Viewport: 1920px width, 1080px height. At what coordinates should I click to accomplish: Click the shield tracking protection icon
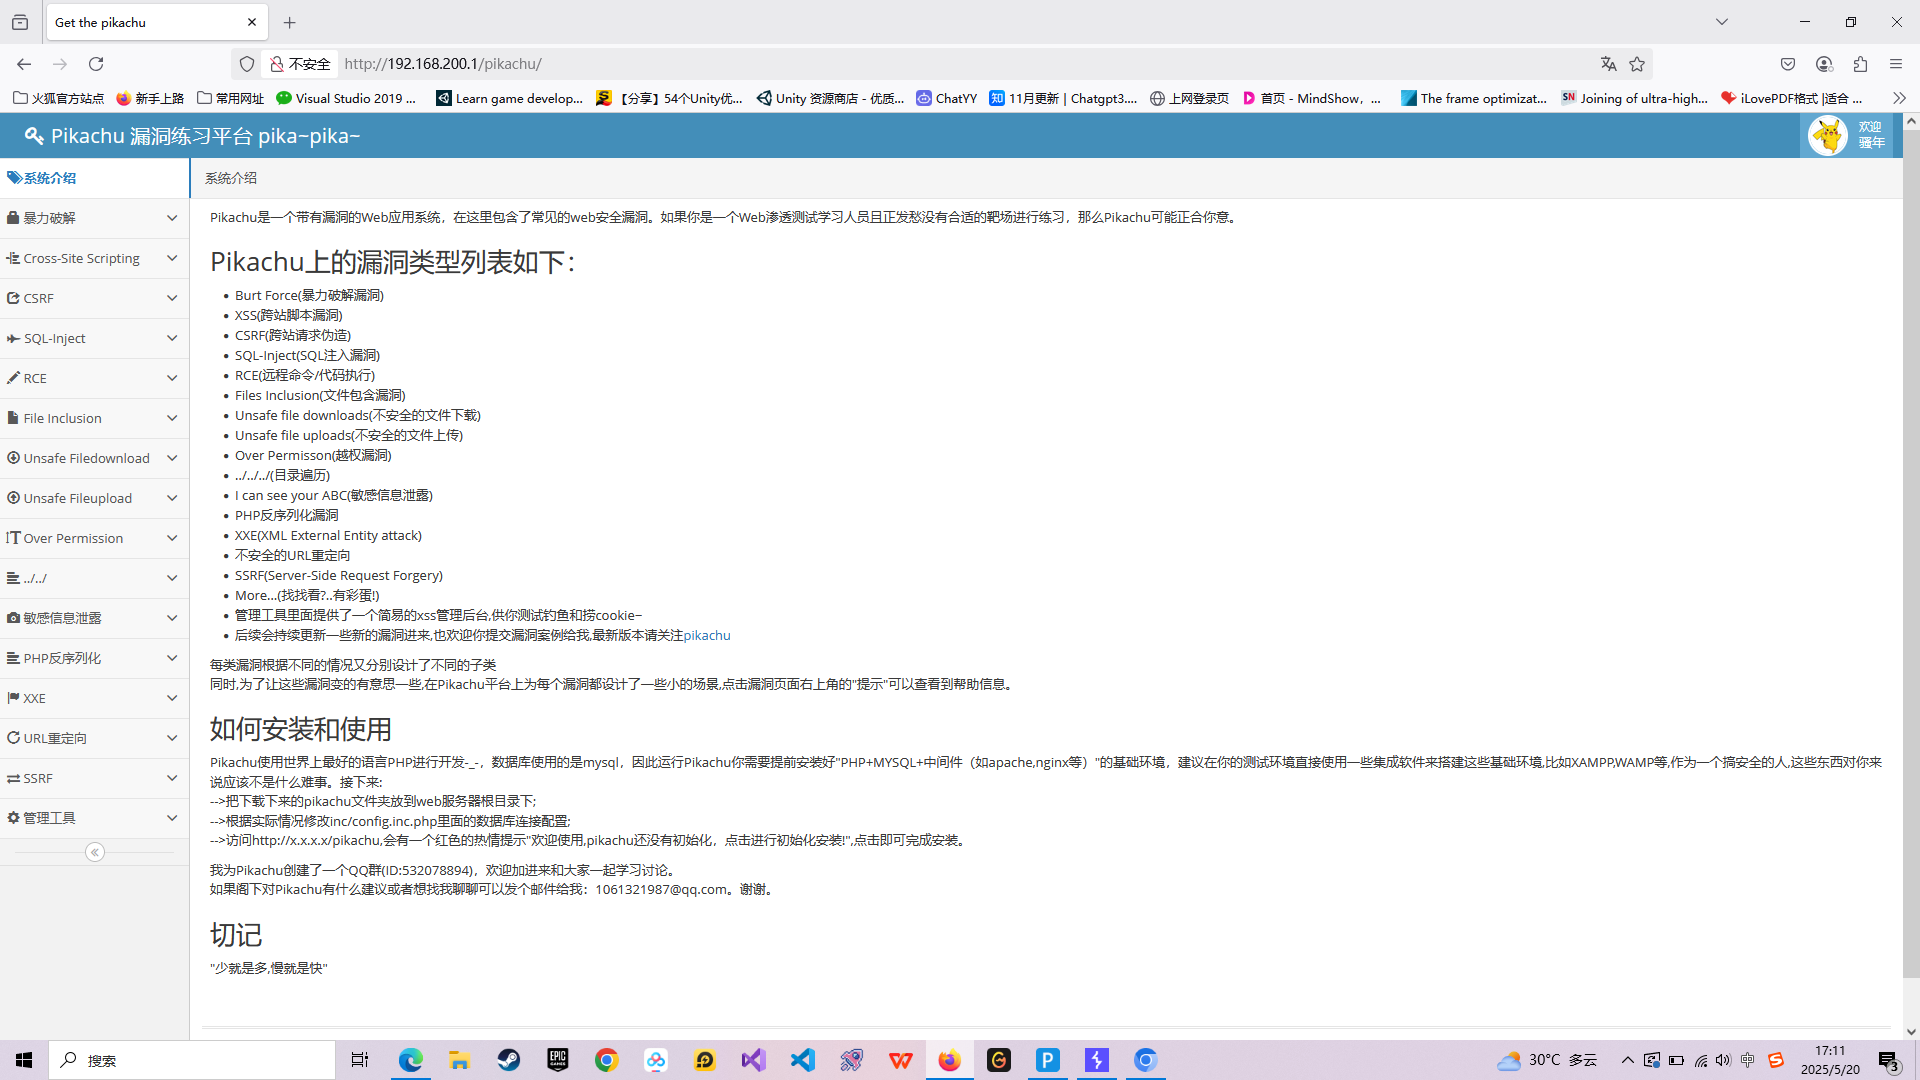(x=247, y=64)
